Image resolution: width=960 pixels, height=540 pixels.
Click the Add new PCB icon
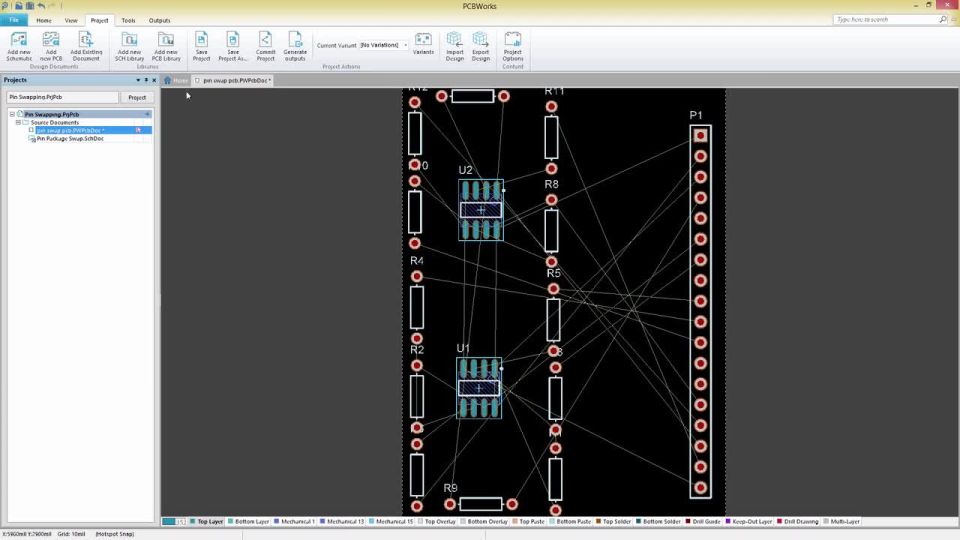[x=51, y=39]
